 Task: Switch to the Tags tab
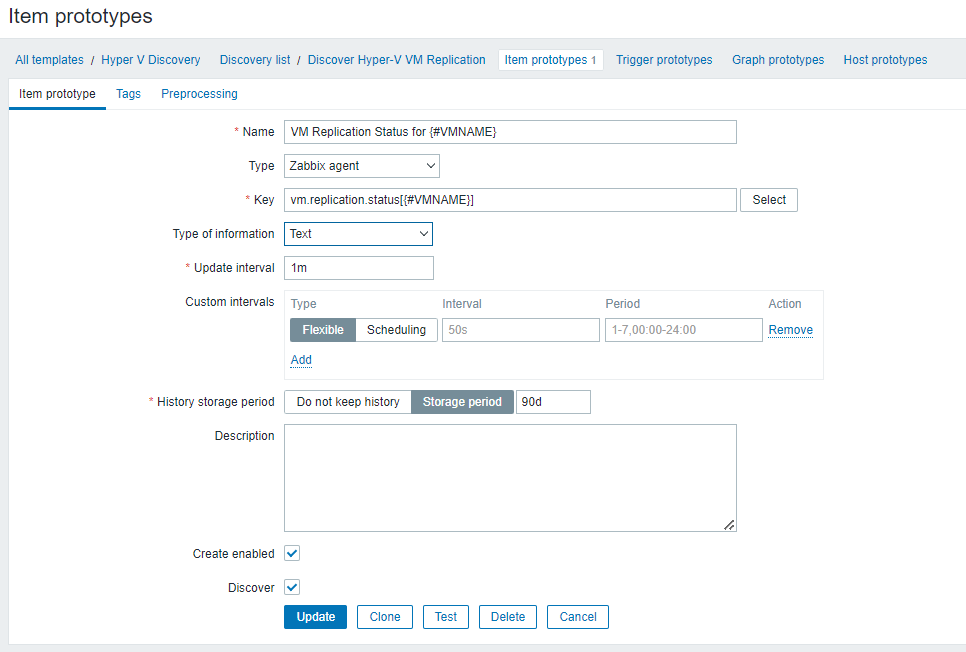tap(128, 94)
